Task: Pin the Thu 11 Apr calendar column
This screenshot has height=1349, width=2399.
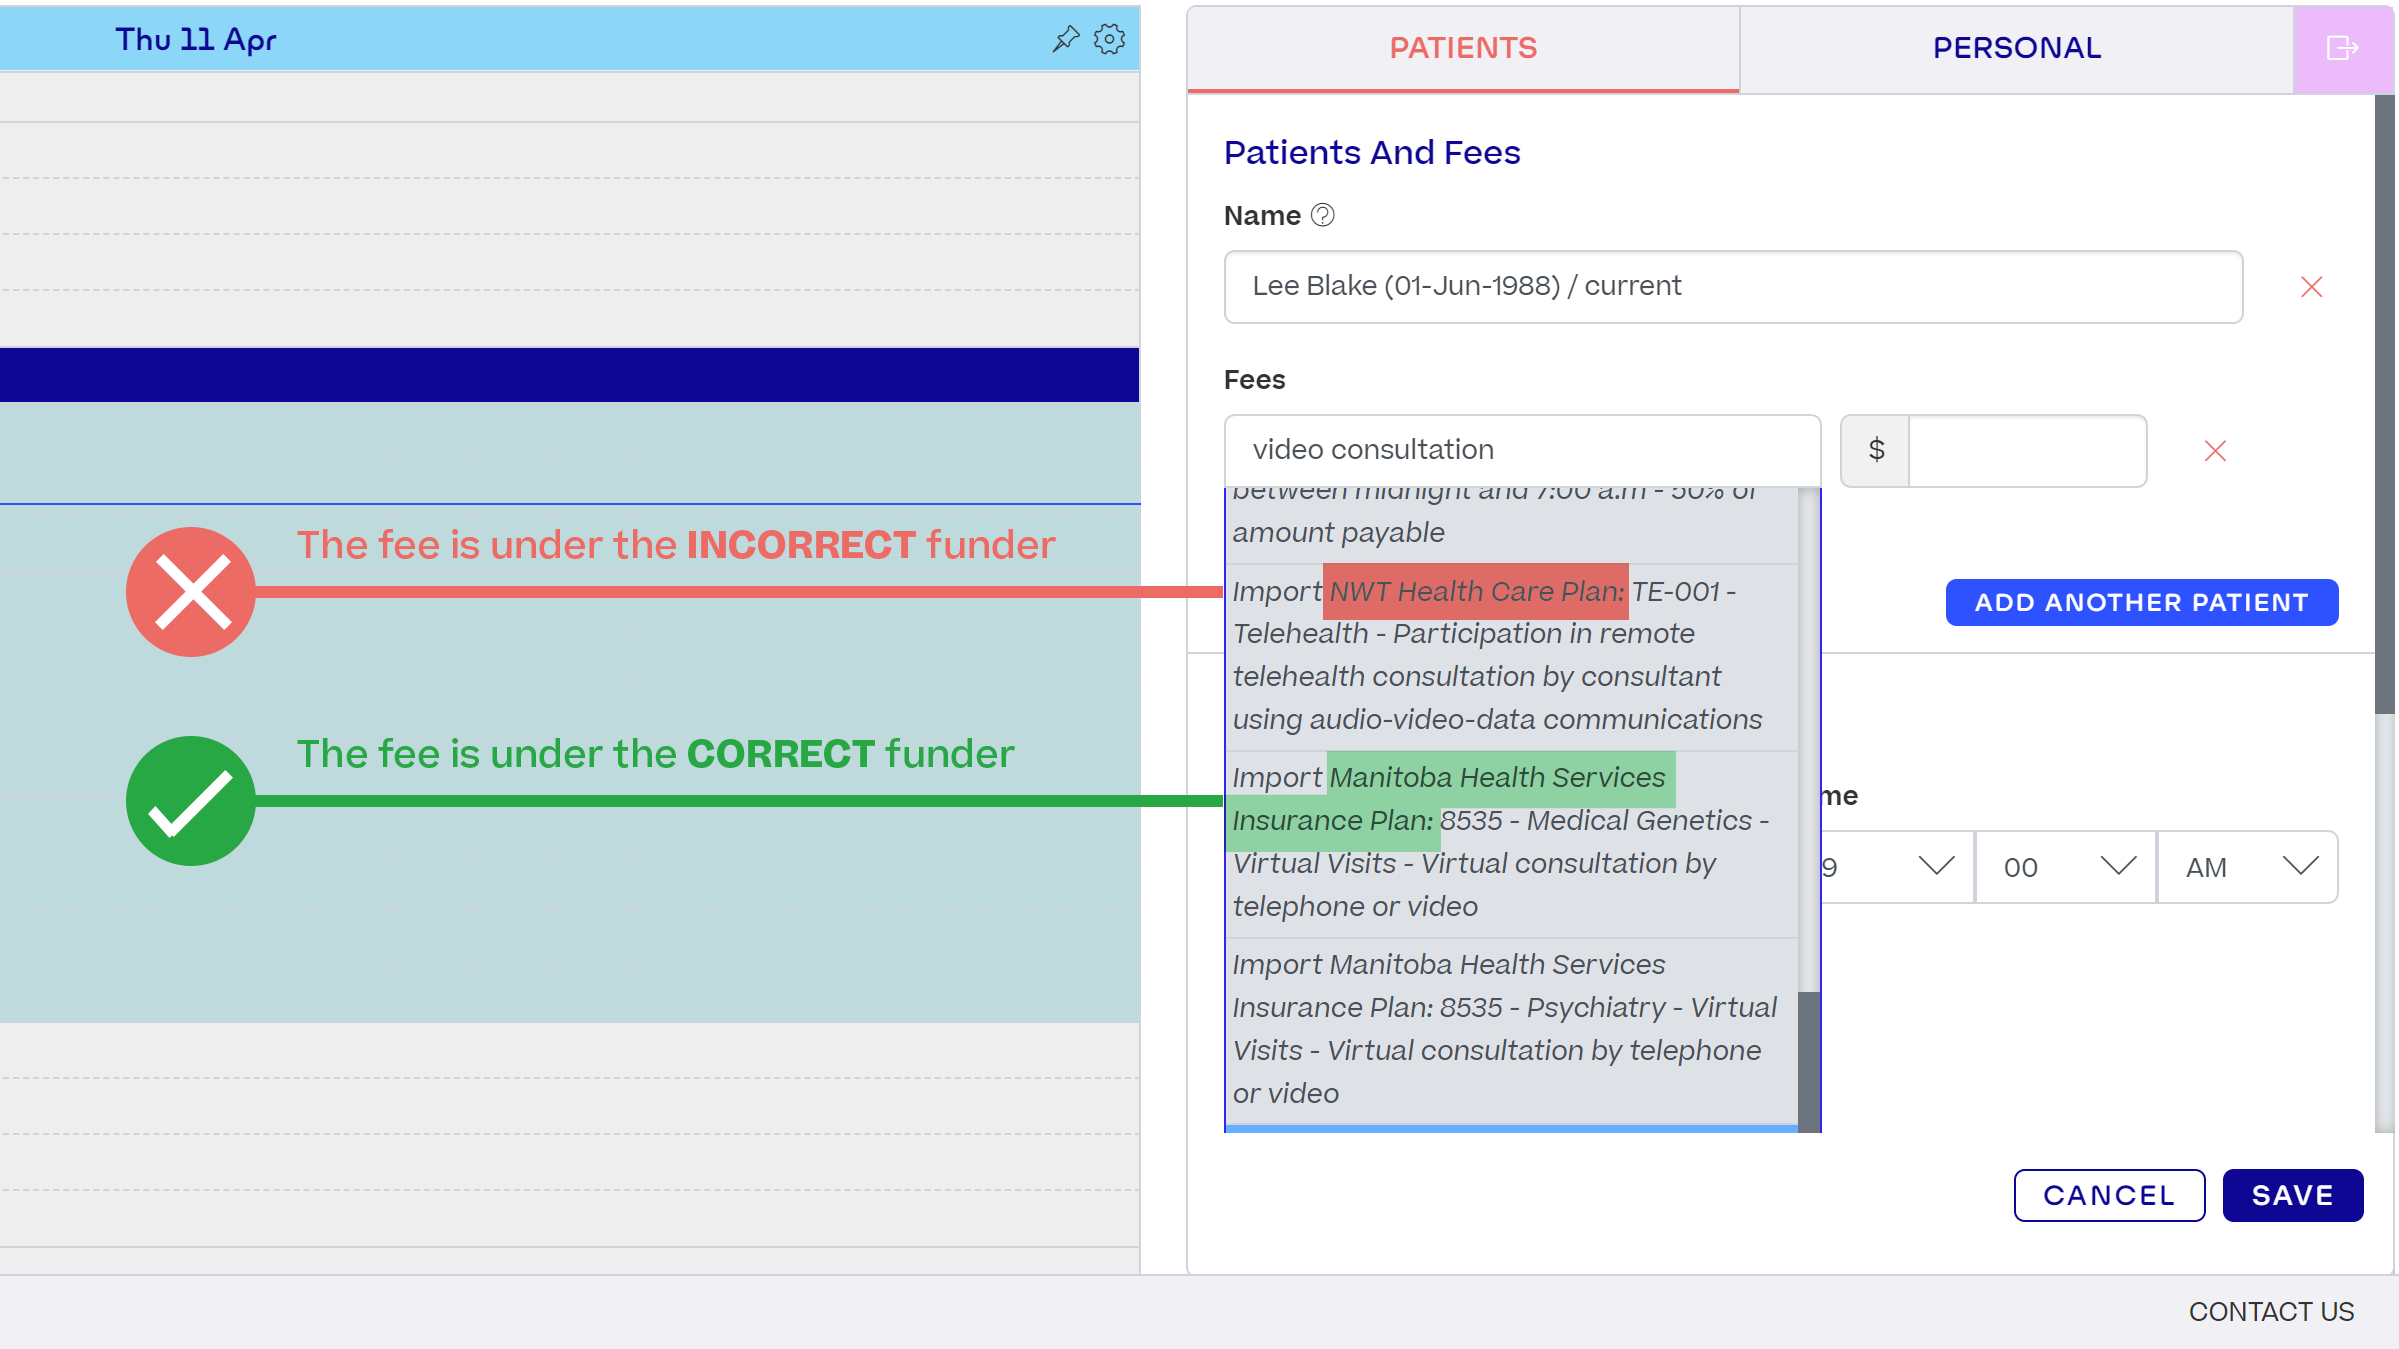Action: 1066,39
